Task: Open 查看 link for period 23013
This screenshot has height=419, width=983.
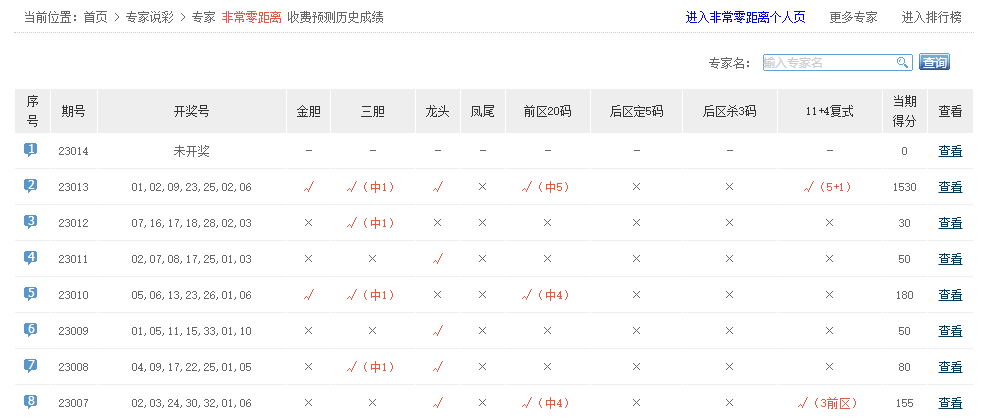Action: [950, 187]
